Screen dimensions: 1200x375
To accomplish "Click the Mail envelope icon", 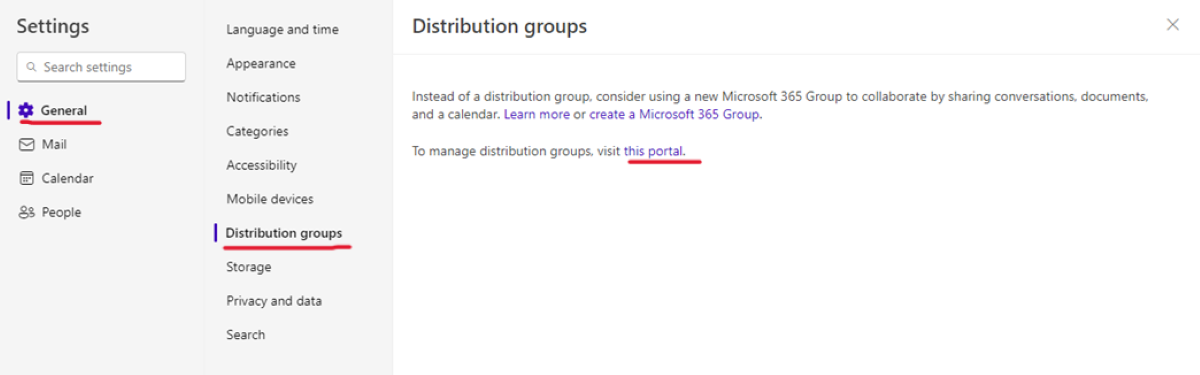I will (27, 144).
